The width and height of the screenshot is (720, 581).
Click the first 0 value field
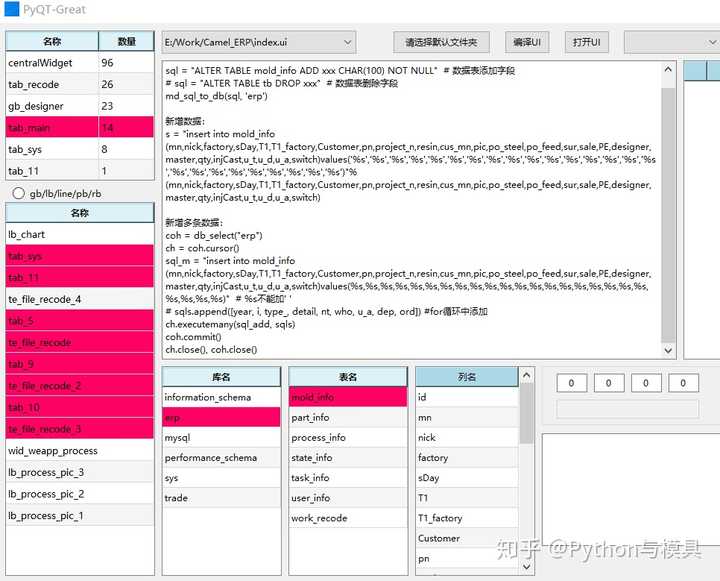coord(572,383)
